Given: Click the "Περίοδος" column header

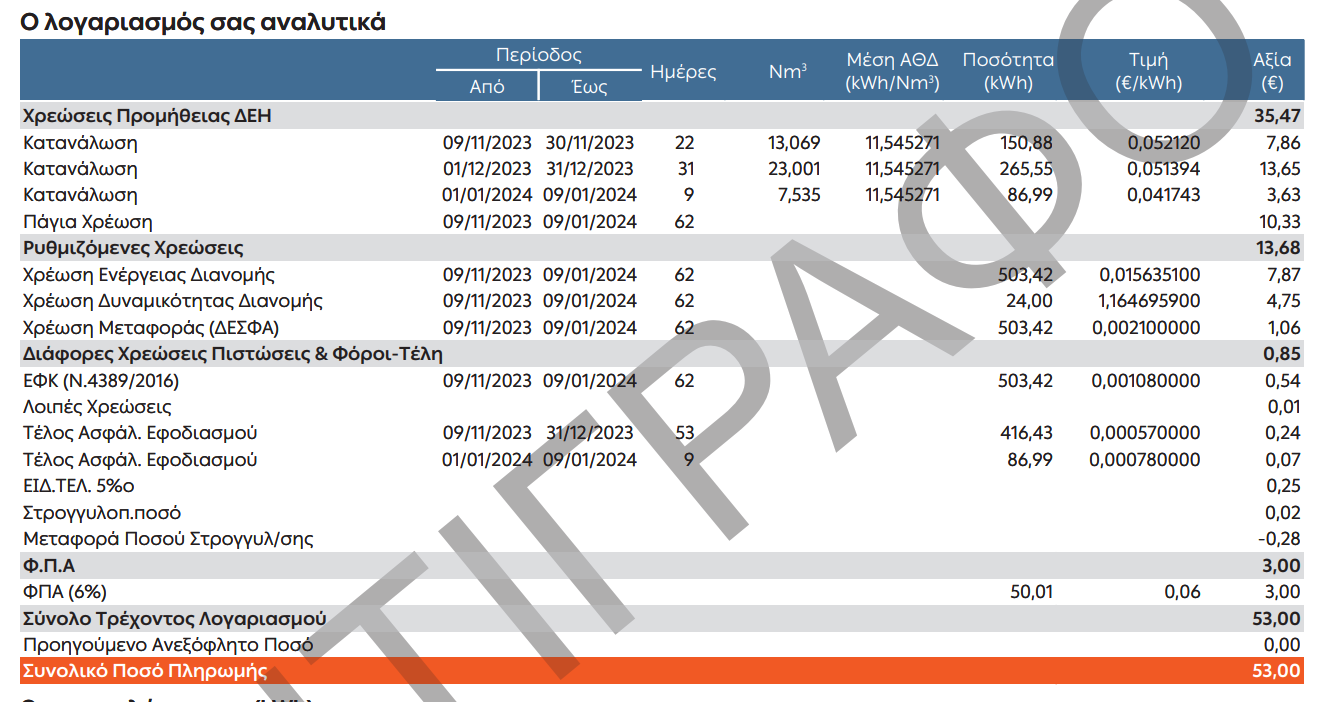Looking at the screenshot, I should point(538,55).
